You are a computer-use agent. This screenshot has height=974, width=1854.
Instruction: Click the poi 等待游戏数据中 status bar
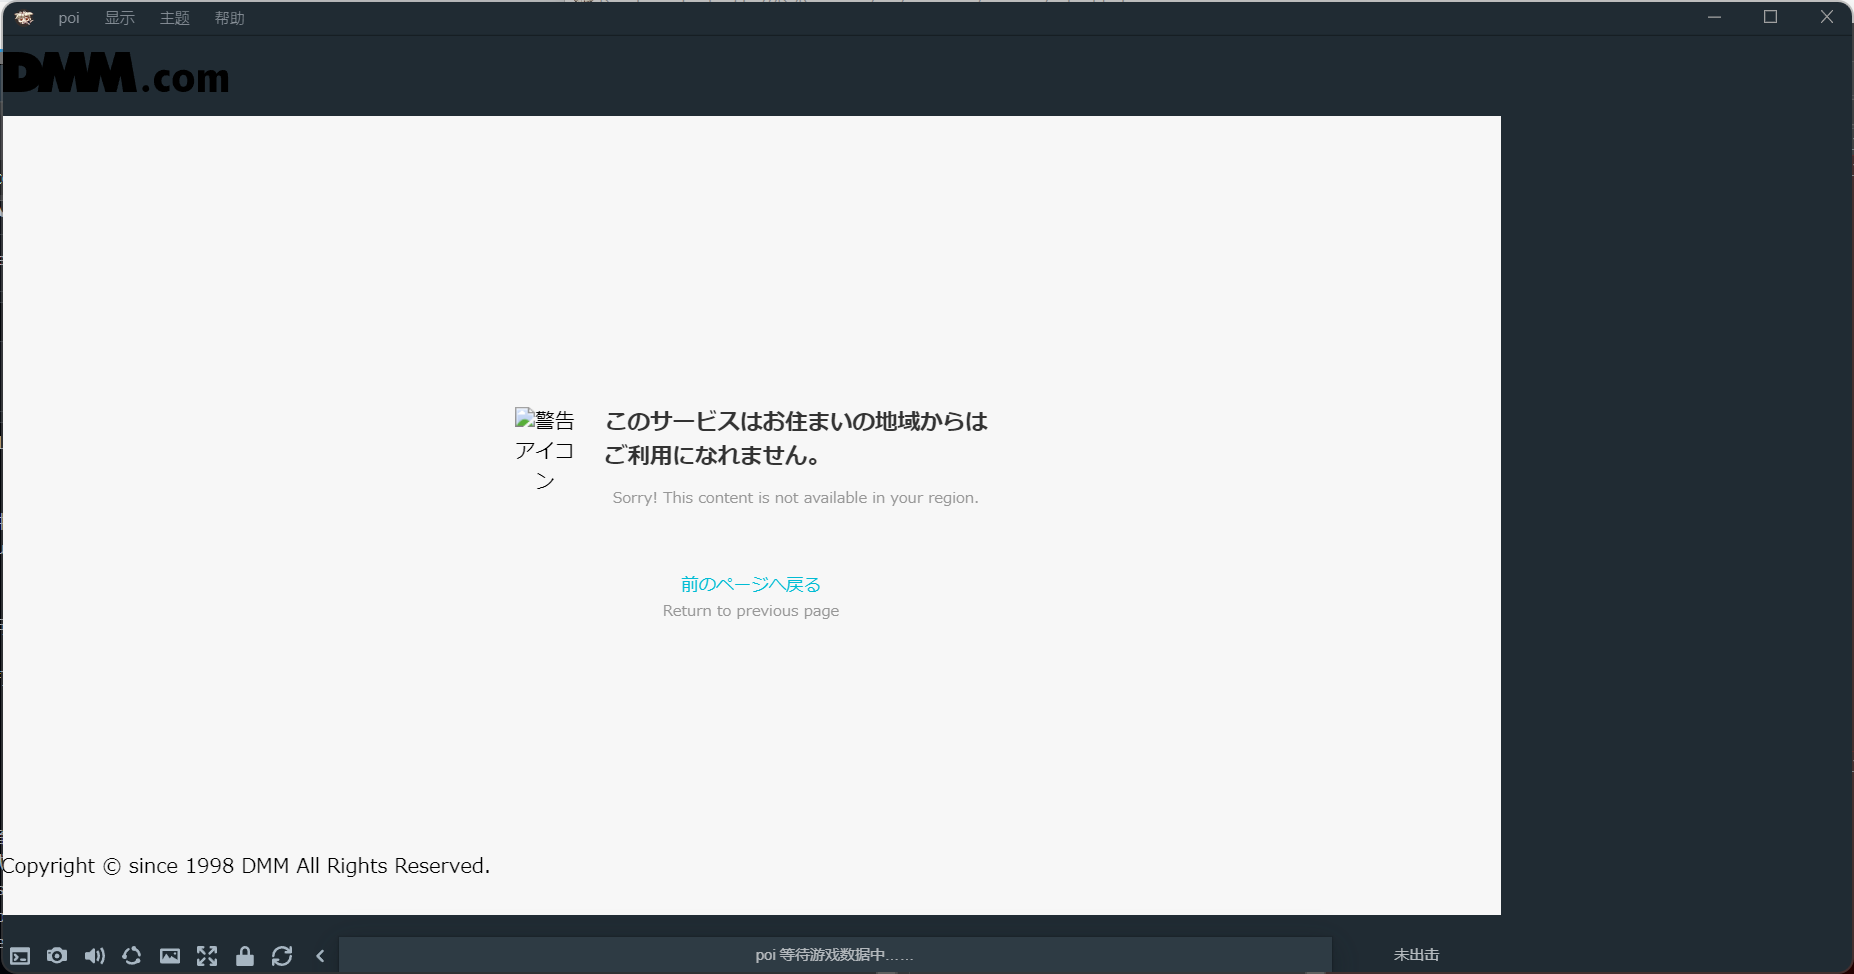[835, 955]
